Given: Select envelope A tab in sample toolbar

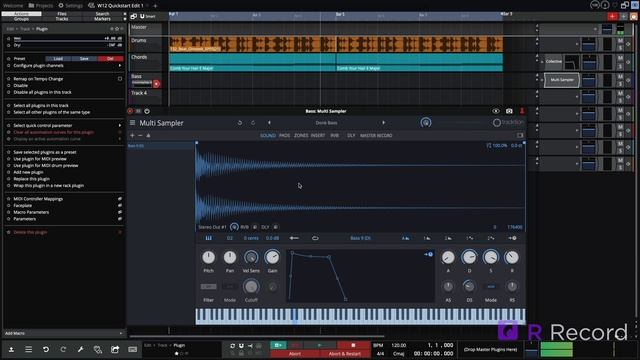Looking at the screenshot, I should point(405,238).
